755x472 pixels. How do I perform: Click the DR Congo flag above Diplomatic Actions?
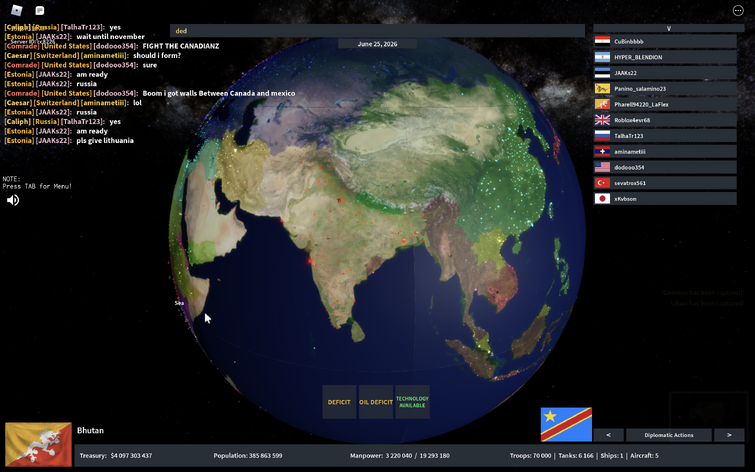coord(566,424)
